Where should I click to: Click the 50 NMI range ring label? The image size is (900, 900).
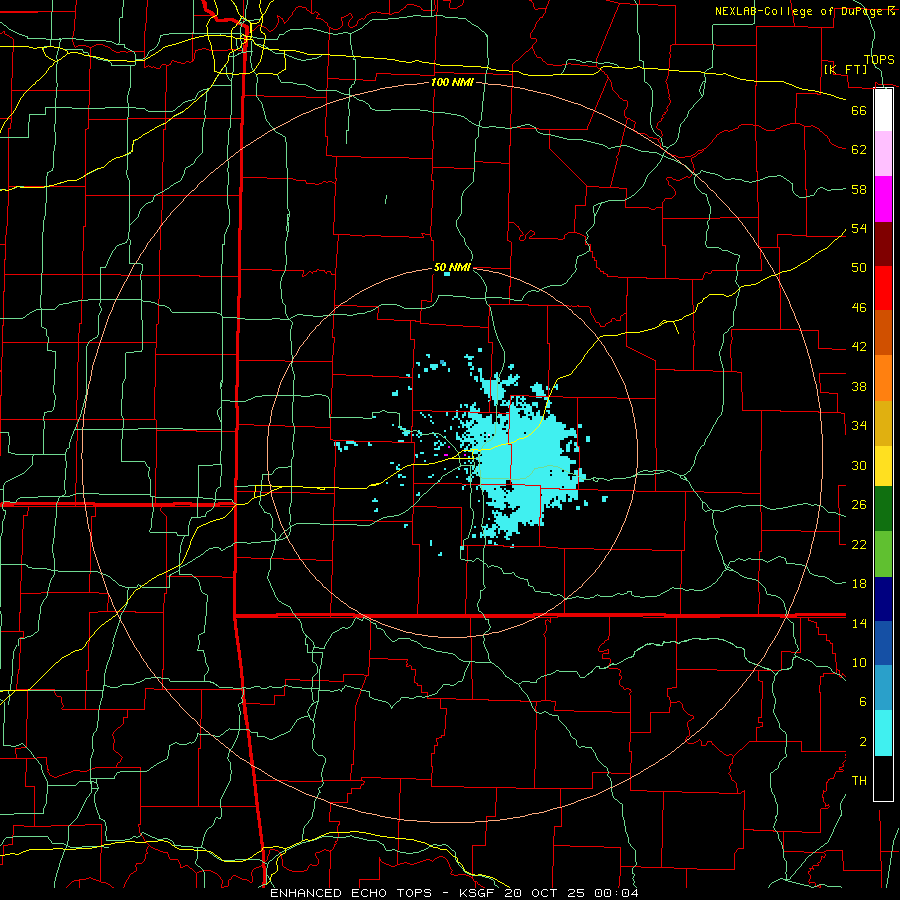[452, 267]
